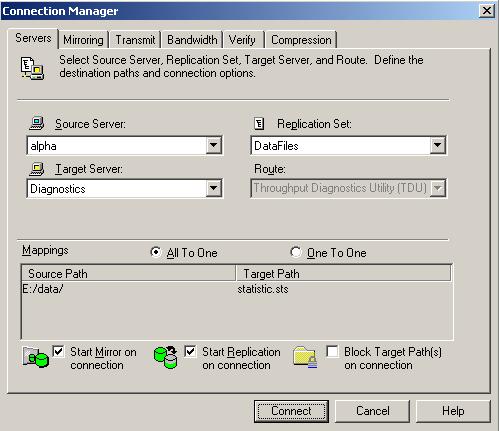
Task: Click the Start Mirror green disks icon
Action: pyautogui.click(x=35, y=357)
